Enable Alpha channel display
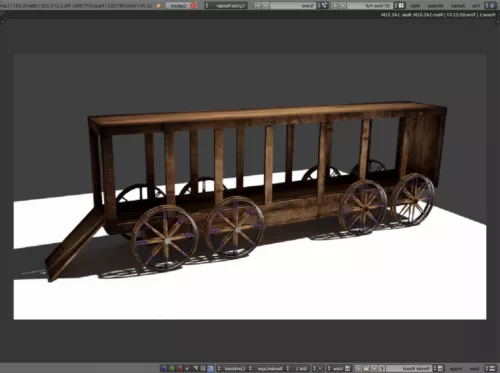Viewport: 500px width, 373px height. [195, 369]
